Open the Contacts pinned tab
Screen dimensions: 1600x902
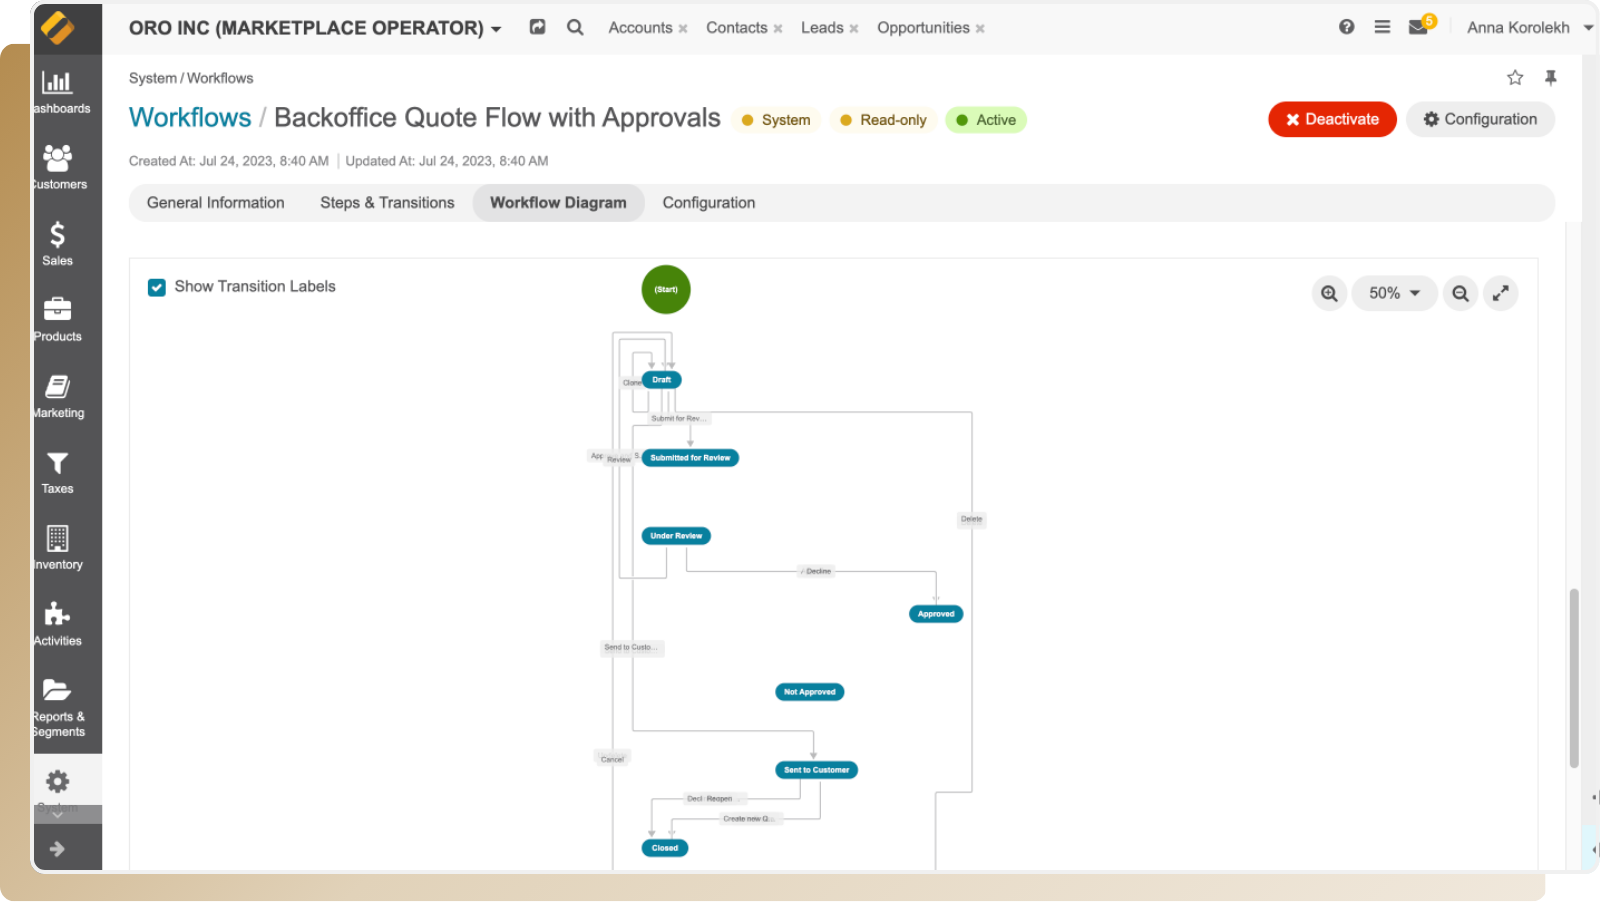[x=736, y=28]
